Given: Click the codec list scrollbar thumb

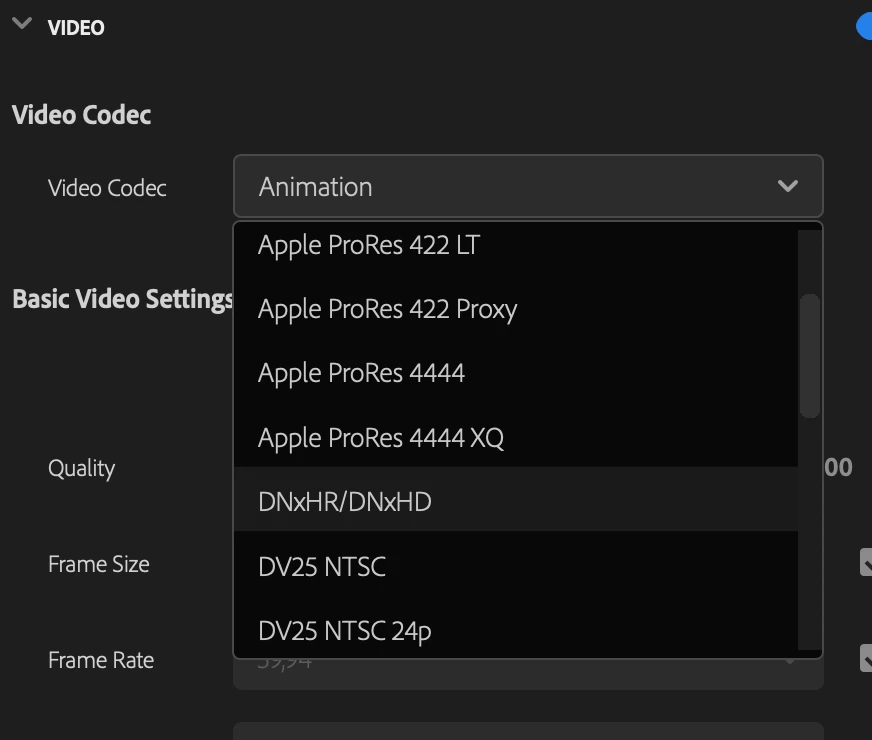Looking at the screenshot, I should point(809,356).
